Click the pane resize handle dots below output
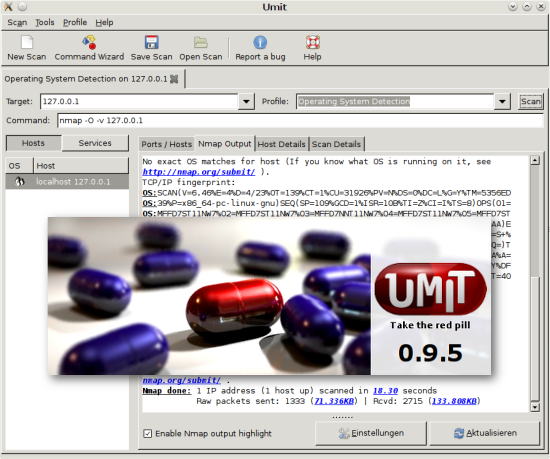Screen dimensions: 550x459 pyautogui.click(x=342, y=417)
